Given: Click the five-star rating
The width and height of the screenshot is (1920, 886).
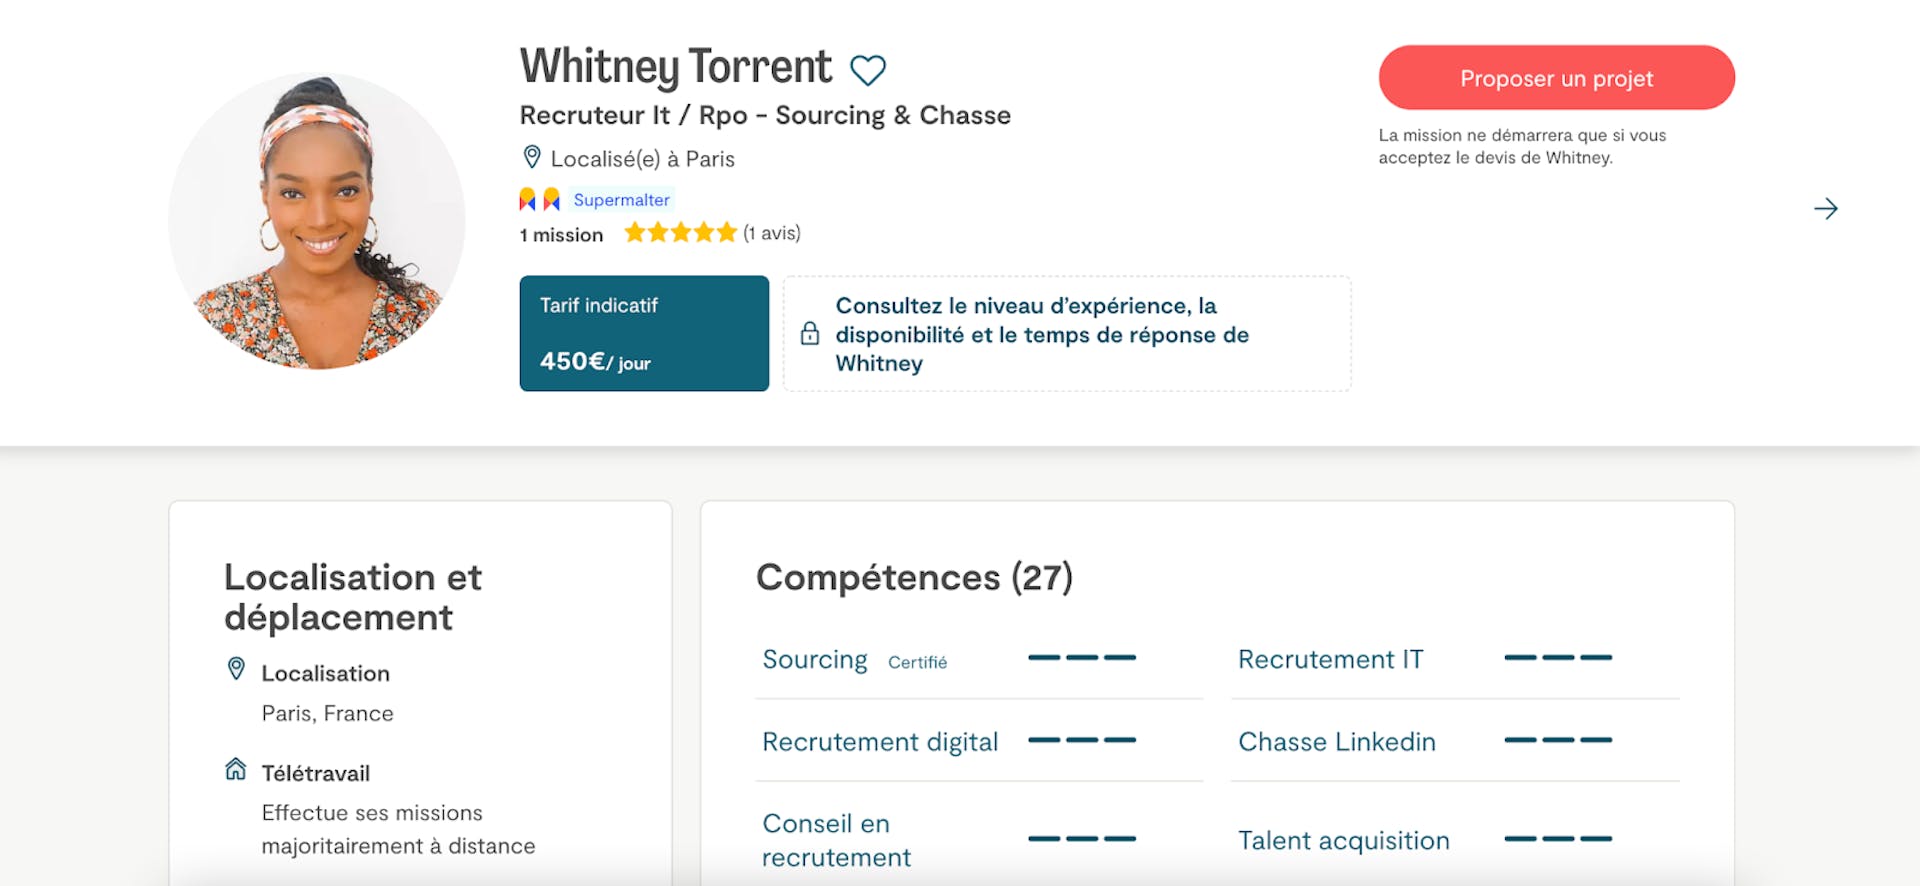Looking at the screenshot, I should 680,233.
